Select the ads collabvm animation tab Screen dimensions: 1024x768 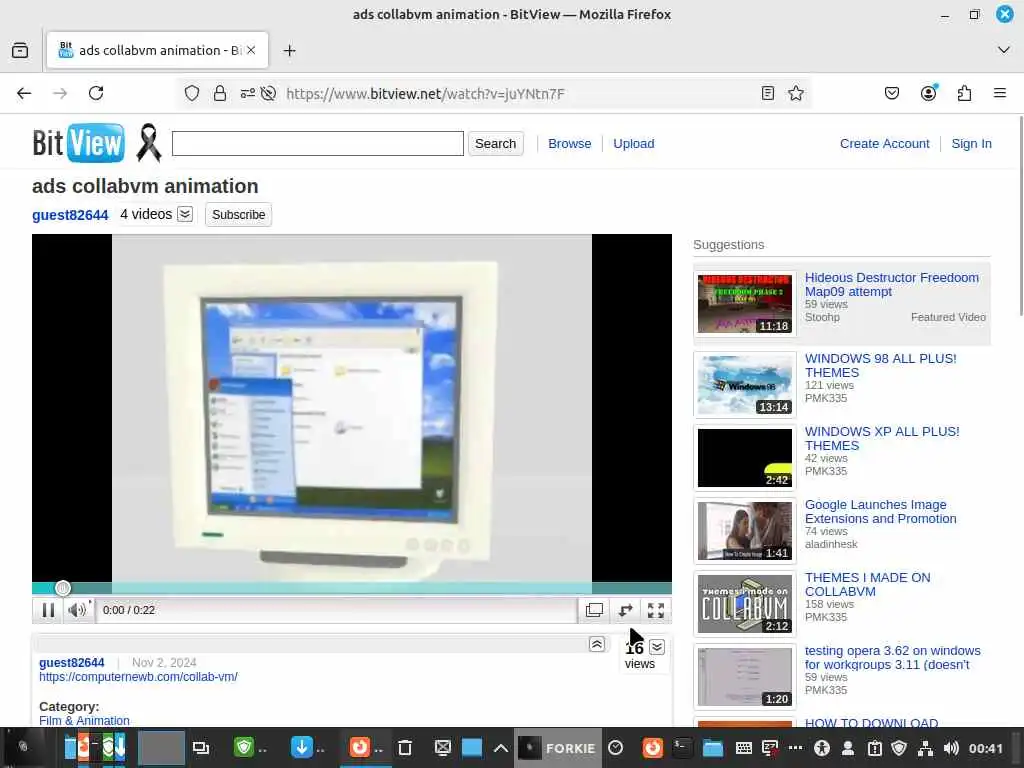coord(157,50)
